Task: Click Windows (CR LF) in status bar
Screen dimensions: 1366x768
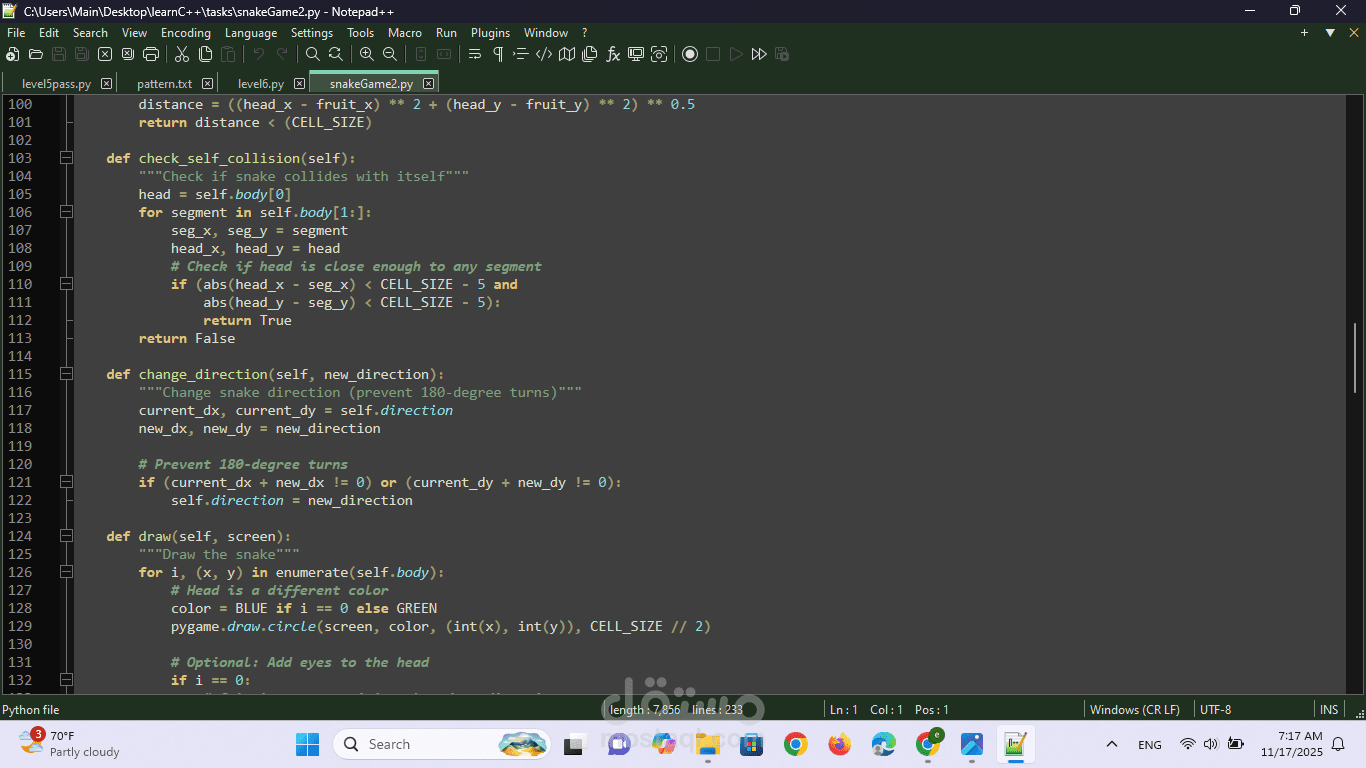Action: tap(1134, 710)
